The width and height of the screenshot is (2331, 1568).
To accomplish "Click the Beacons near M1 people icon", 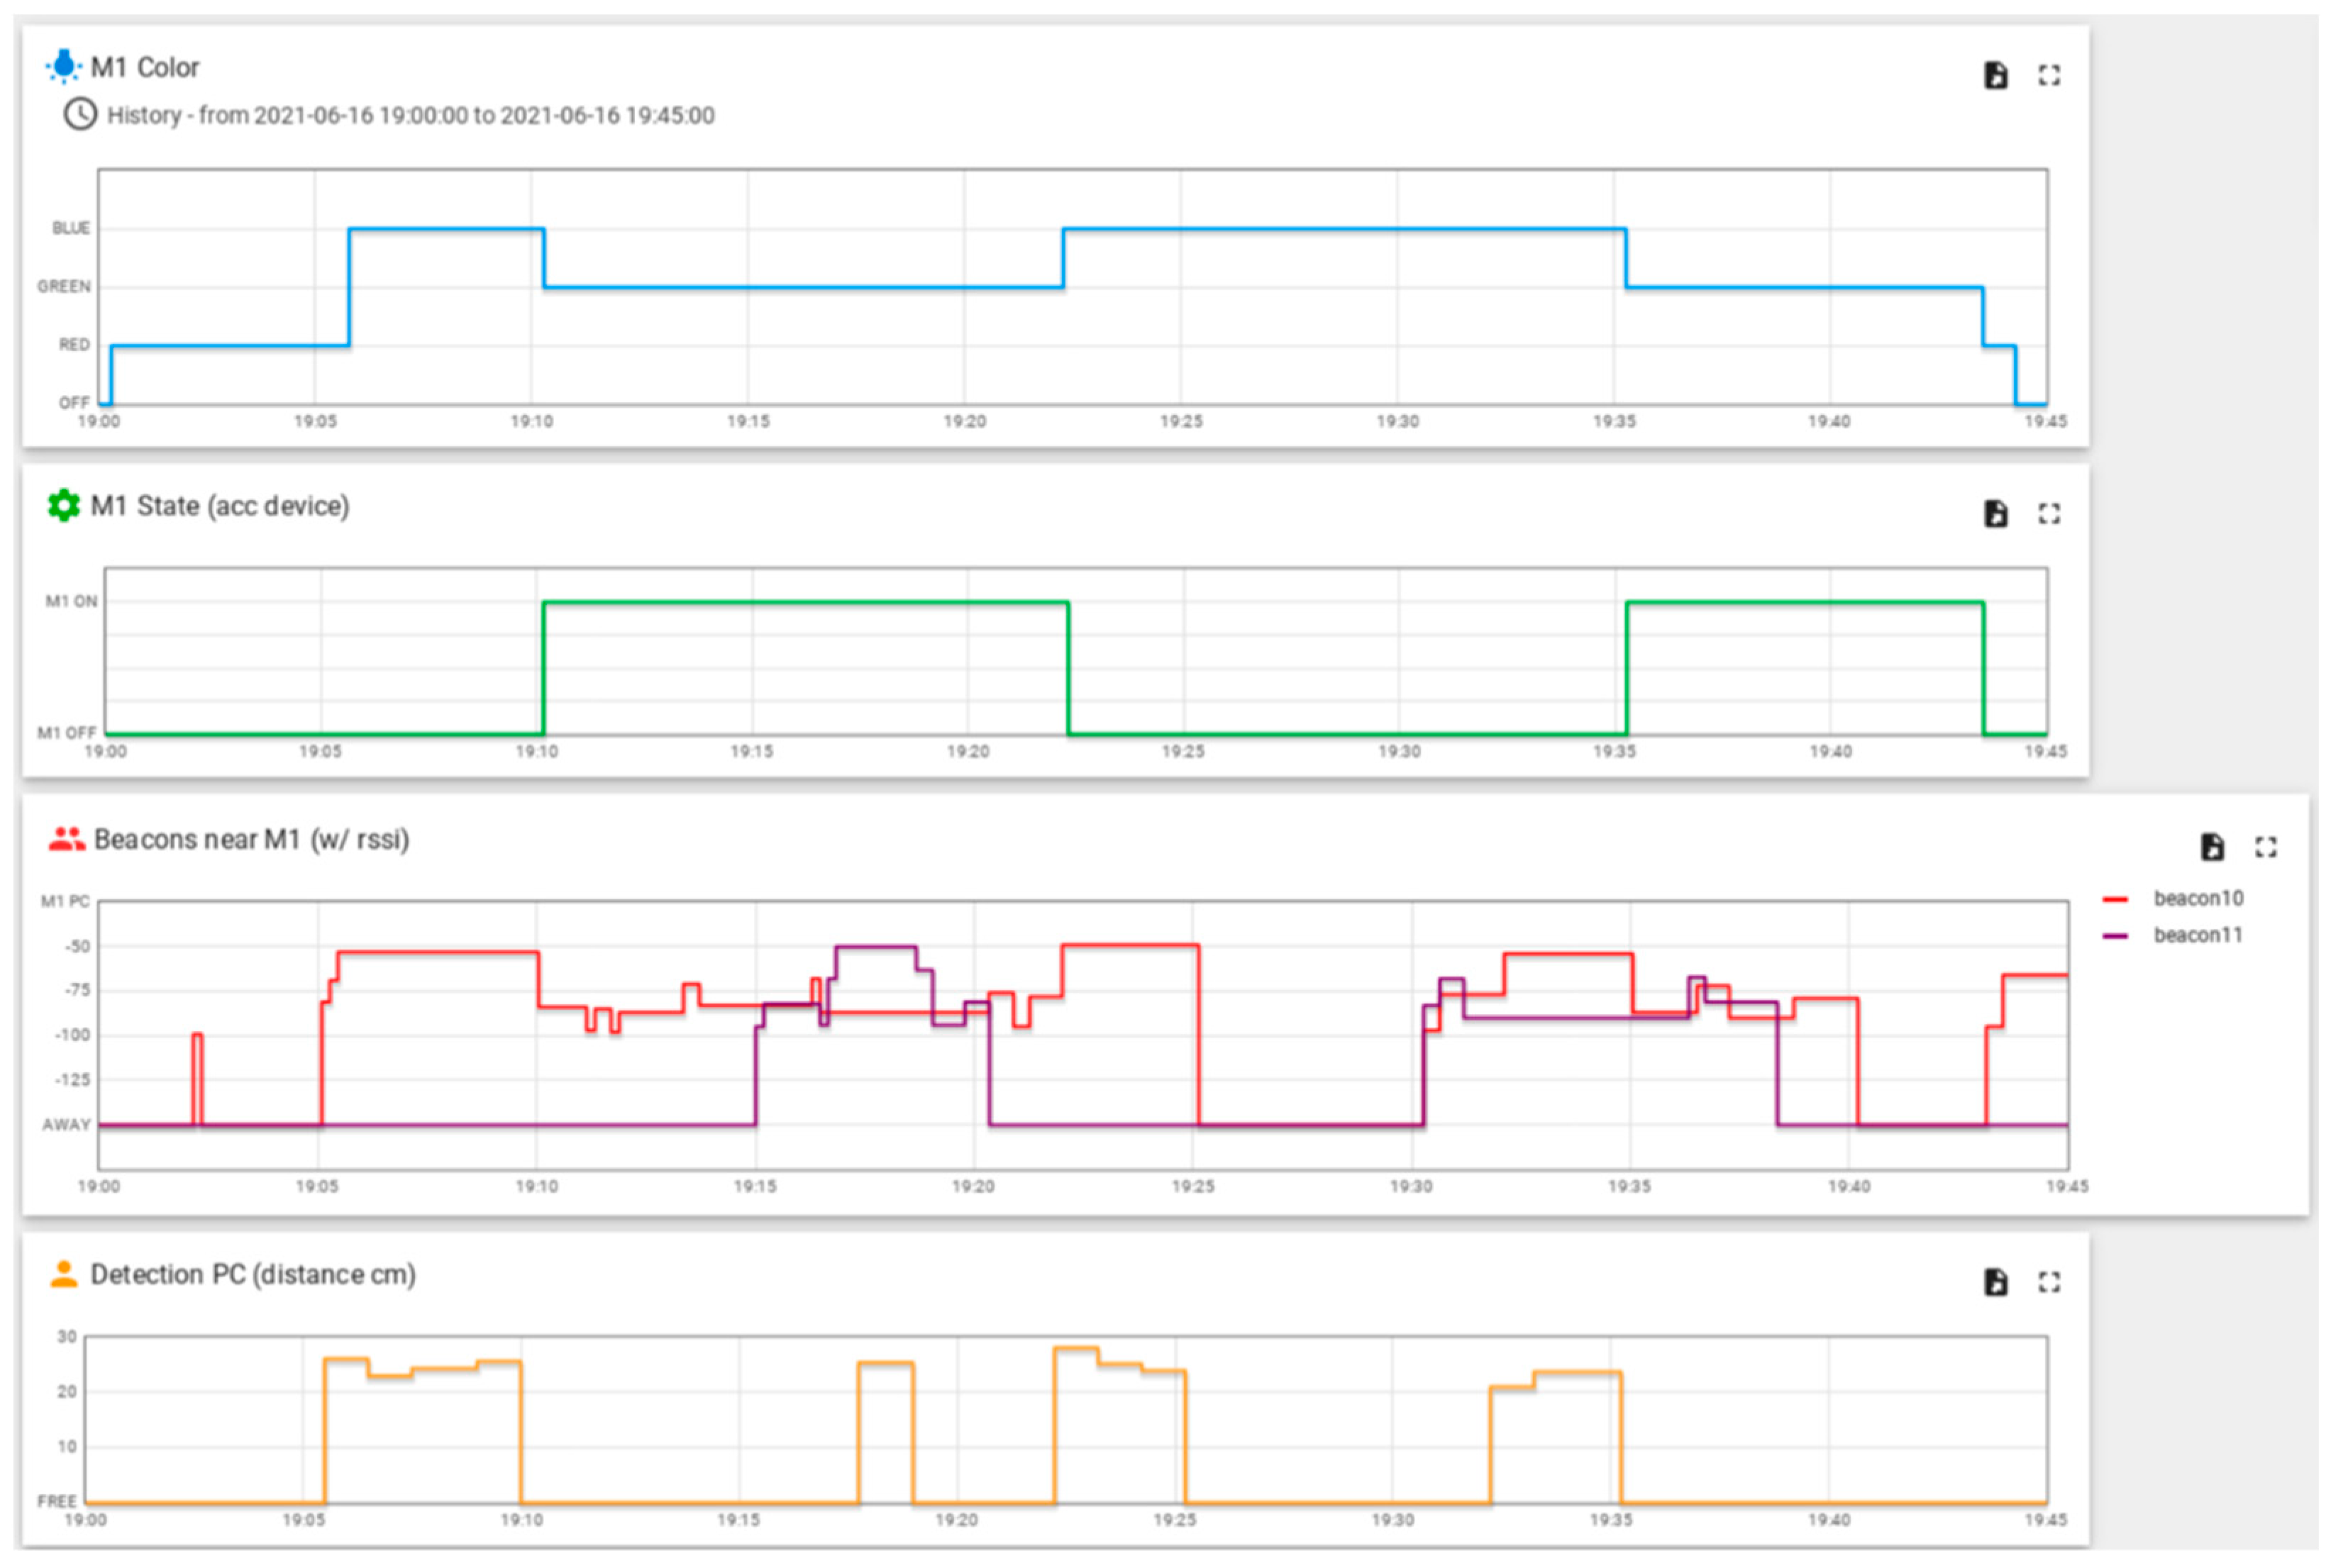I will pyautogui.click(x=66, y=839).
